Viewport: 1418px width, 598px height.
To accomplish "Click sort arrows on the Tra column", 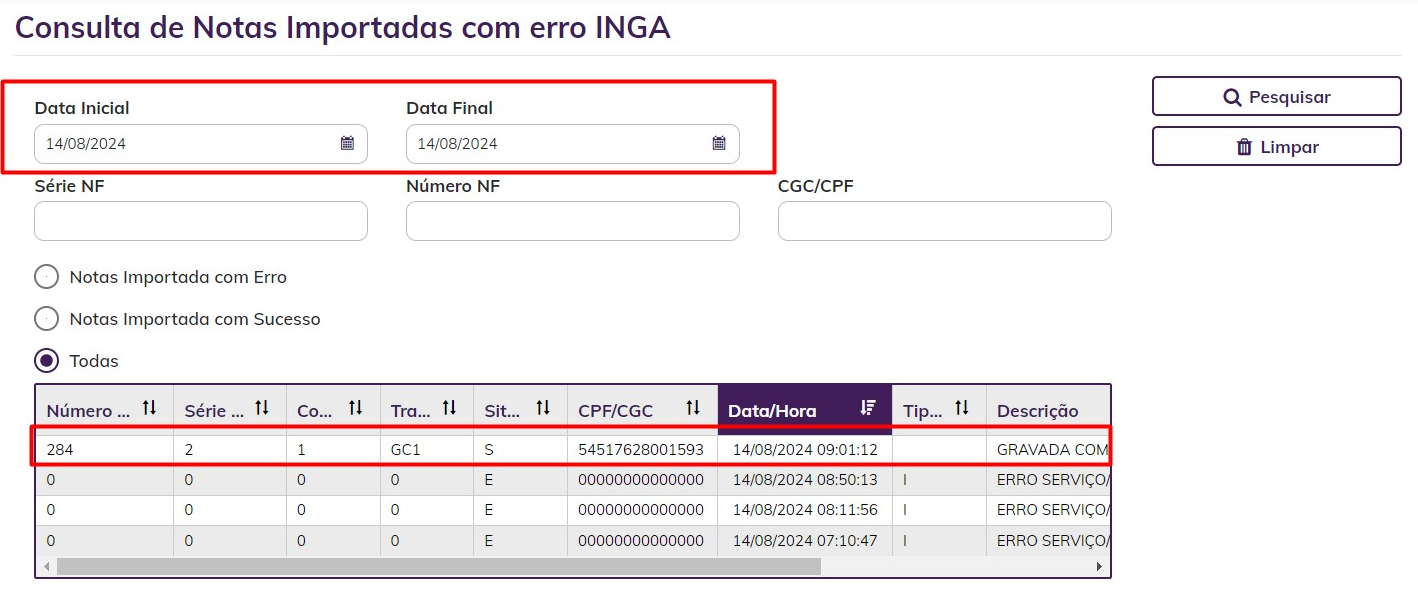I will pos(449,408).
